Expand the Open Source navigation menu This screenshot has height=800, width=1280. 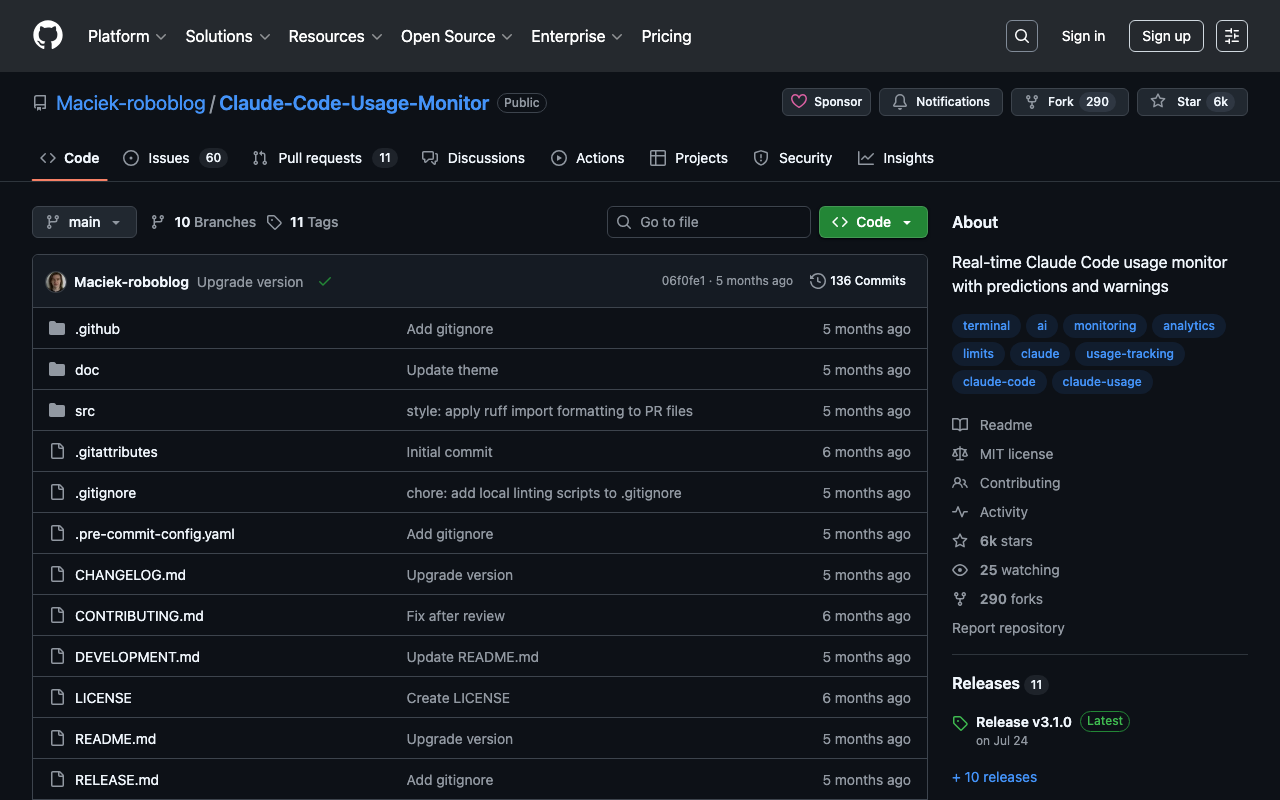456,36
